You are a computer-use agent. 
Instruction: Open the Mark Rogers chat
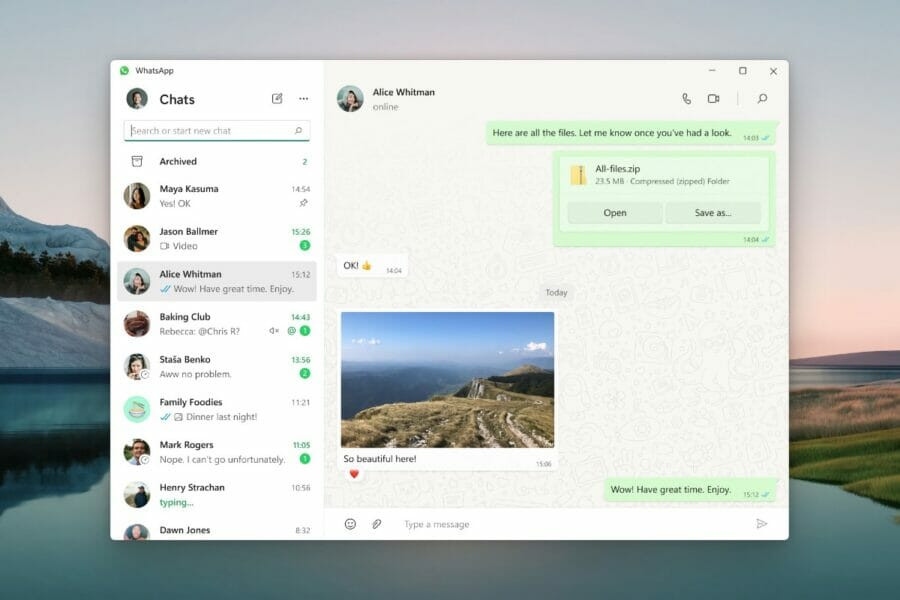[217, 452]
